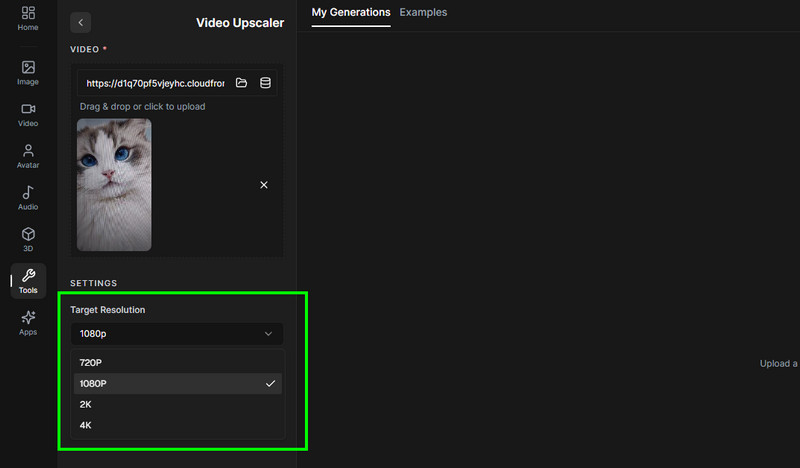Go back using the left chevron button
Image resolution: width=800 pixels, height=468 pixels.
coord(81,22)
